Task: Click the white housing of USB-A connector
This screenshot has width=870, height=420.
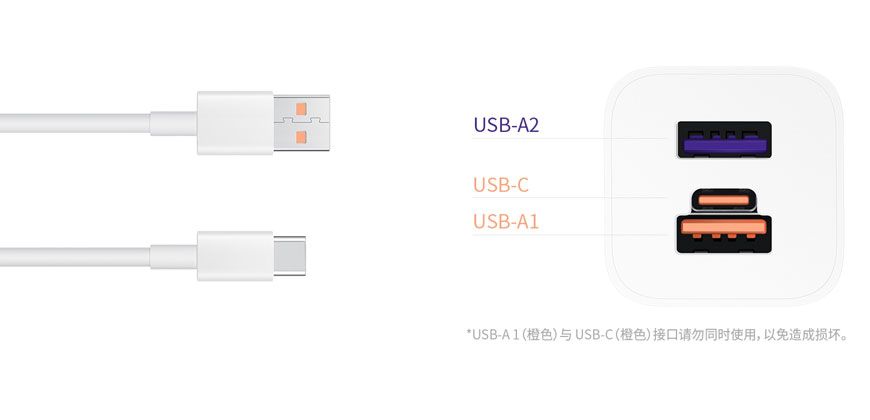Action: point(235,123)
